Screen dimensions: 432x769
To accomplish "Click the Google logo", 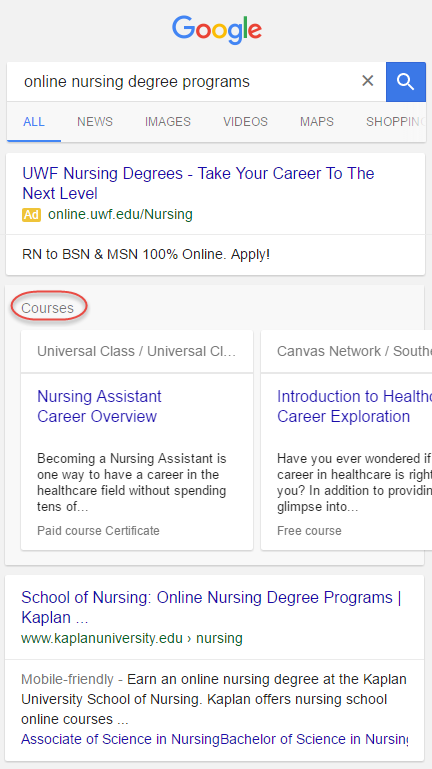I will point(216,30).
